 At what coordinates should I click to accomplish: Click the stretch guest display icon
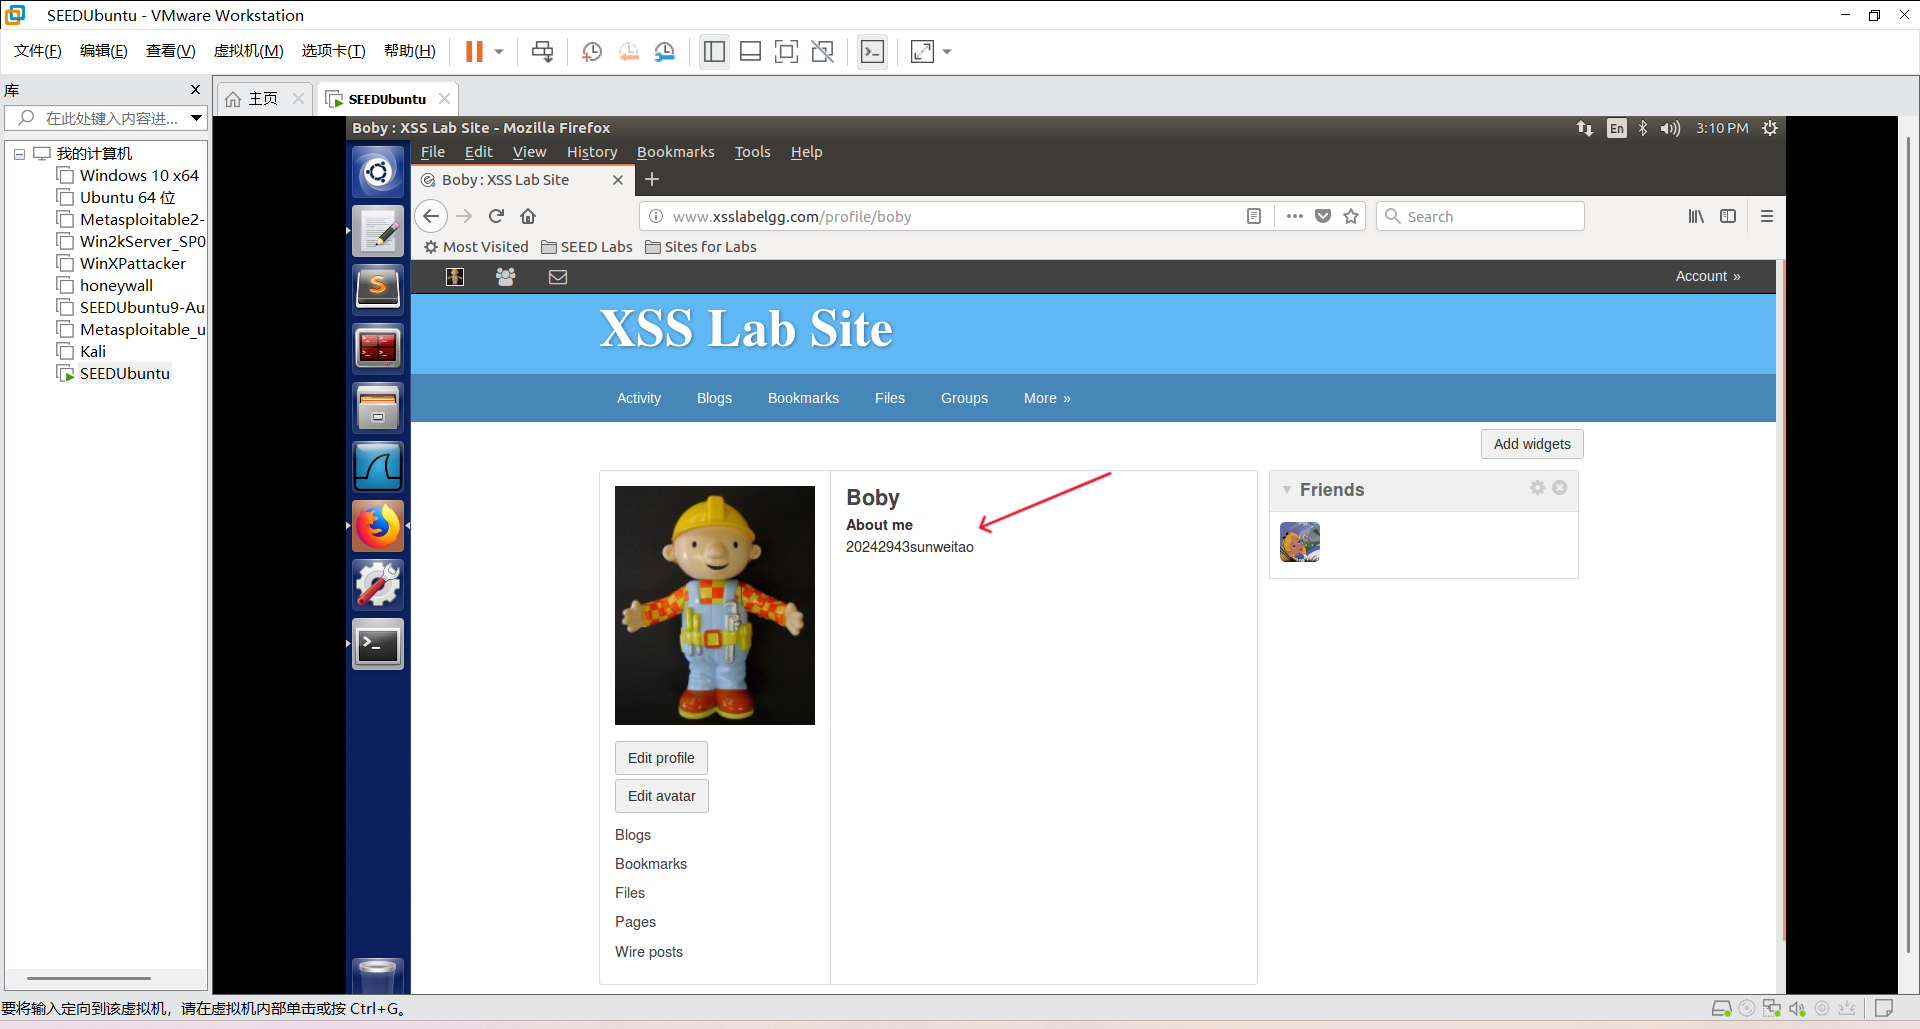pos(922,52)
